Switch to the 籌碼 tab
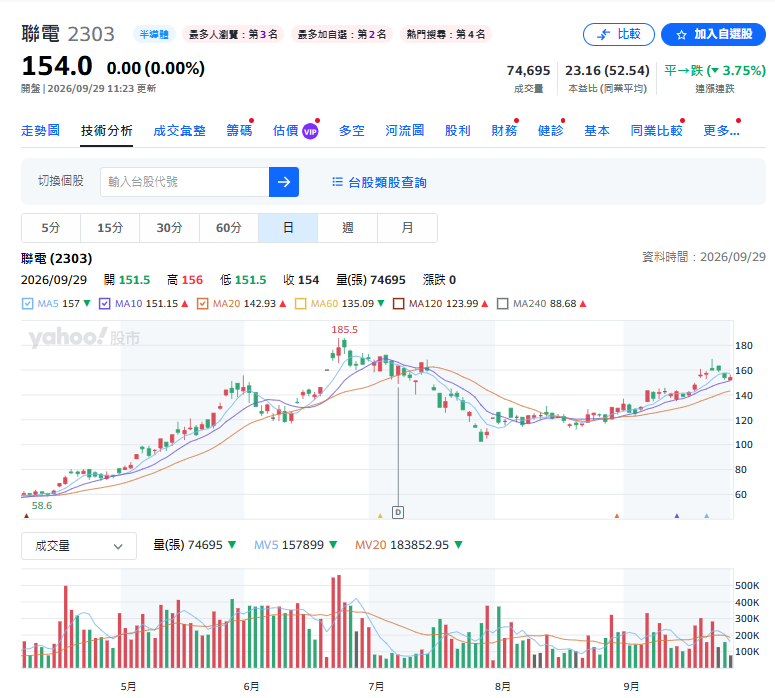This screenshot has height=698, width=775. pyautogui.click(x=239, y=131)
